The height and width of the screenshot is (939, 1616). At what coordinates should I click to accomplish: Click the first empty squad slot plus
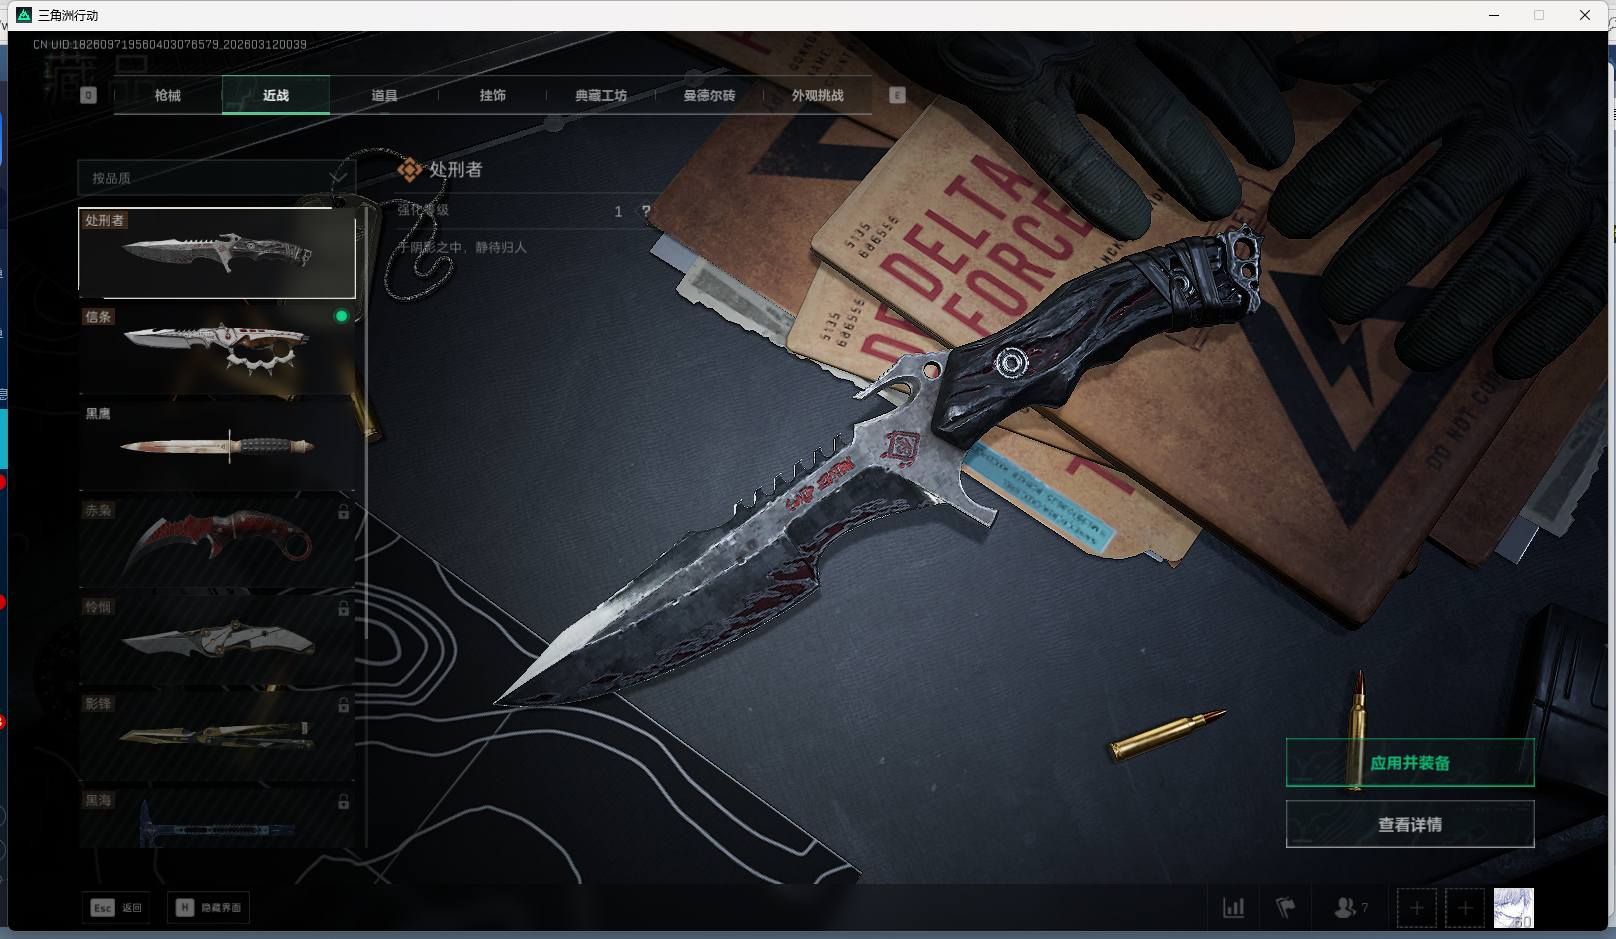pos(1416,908)
